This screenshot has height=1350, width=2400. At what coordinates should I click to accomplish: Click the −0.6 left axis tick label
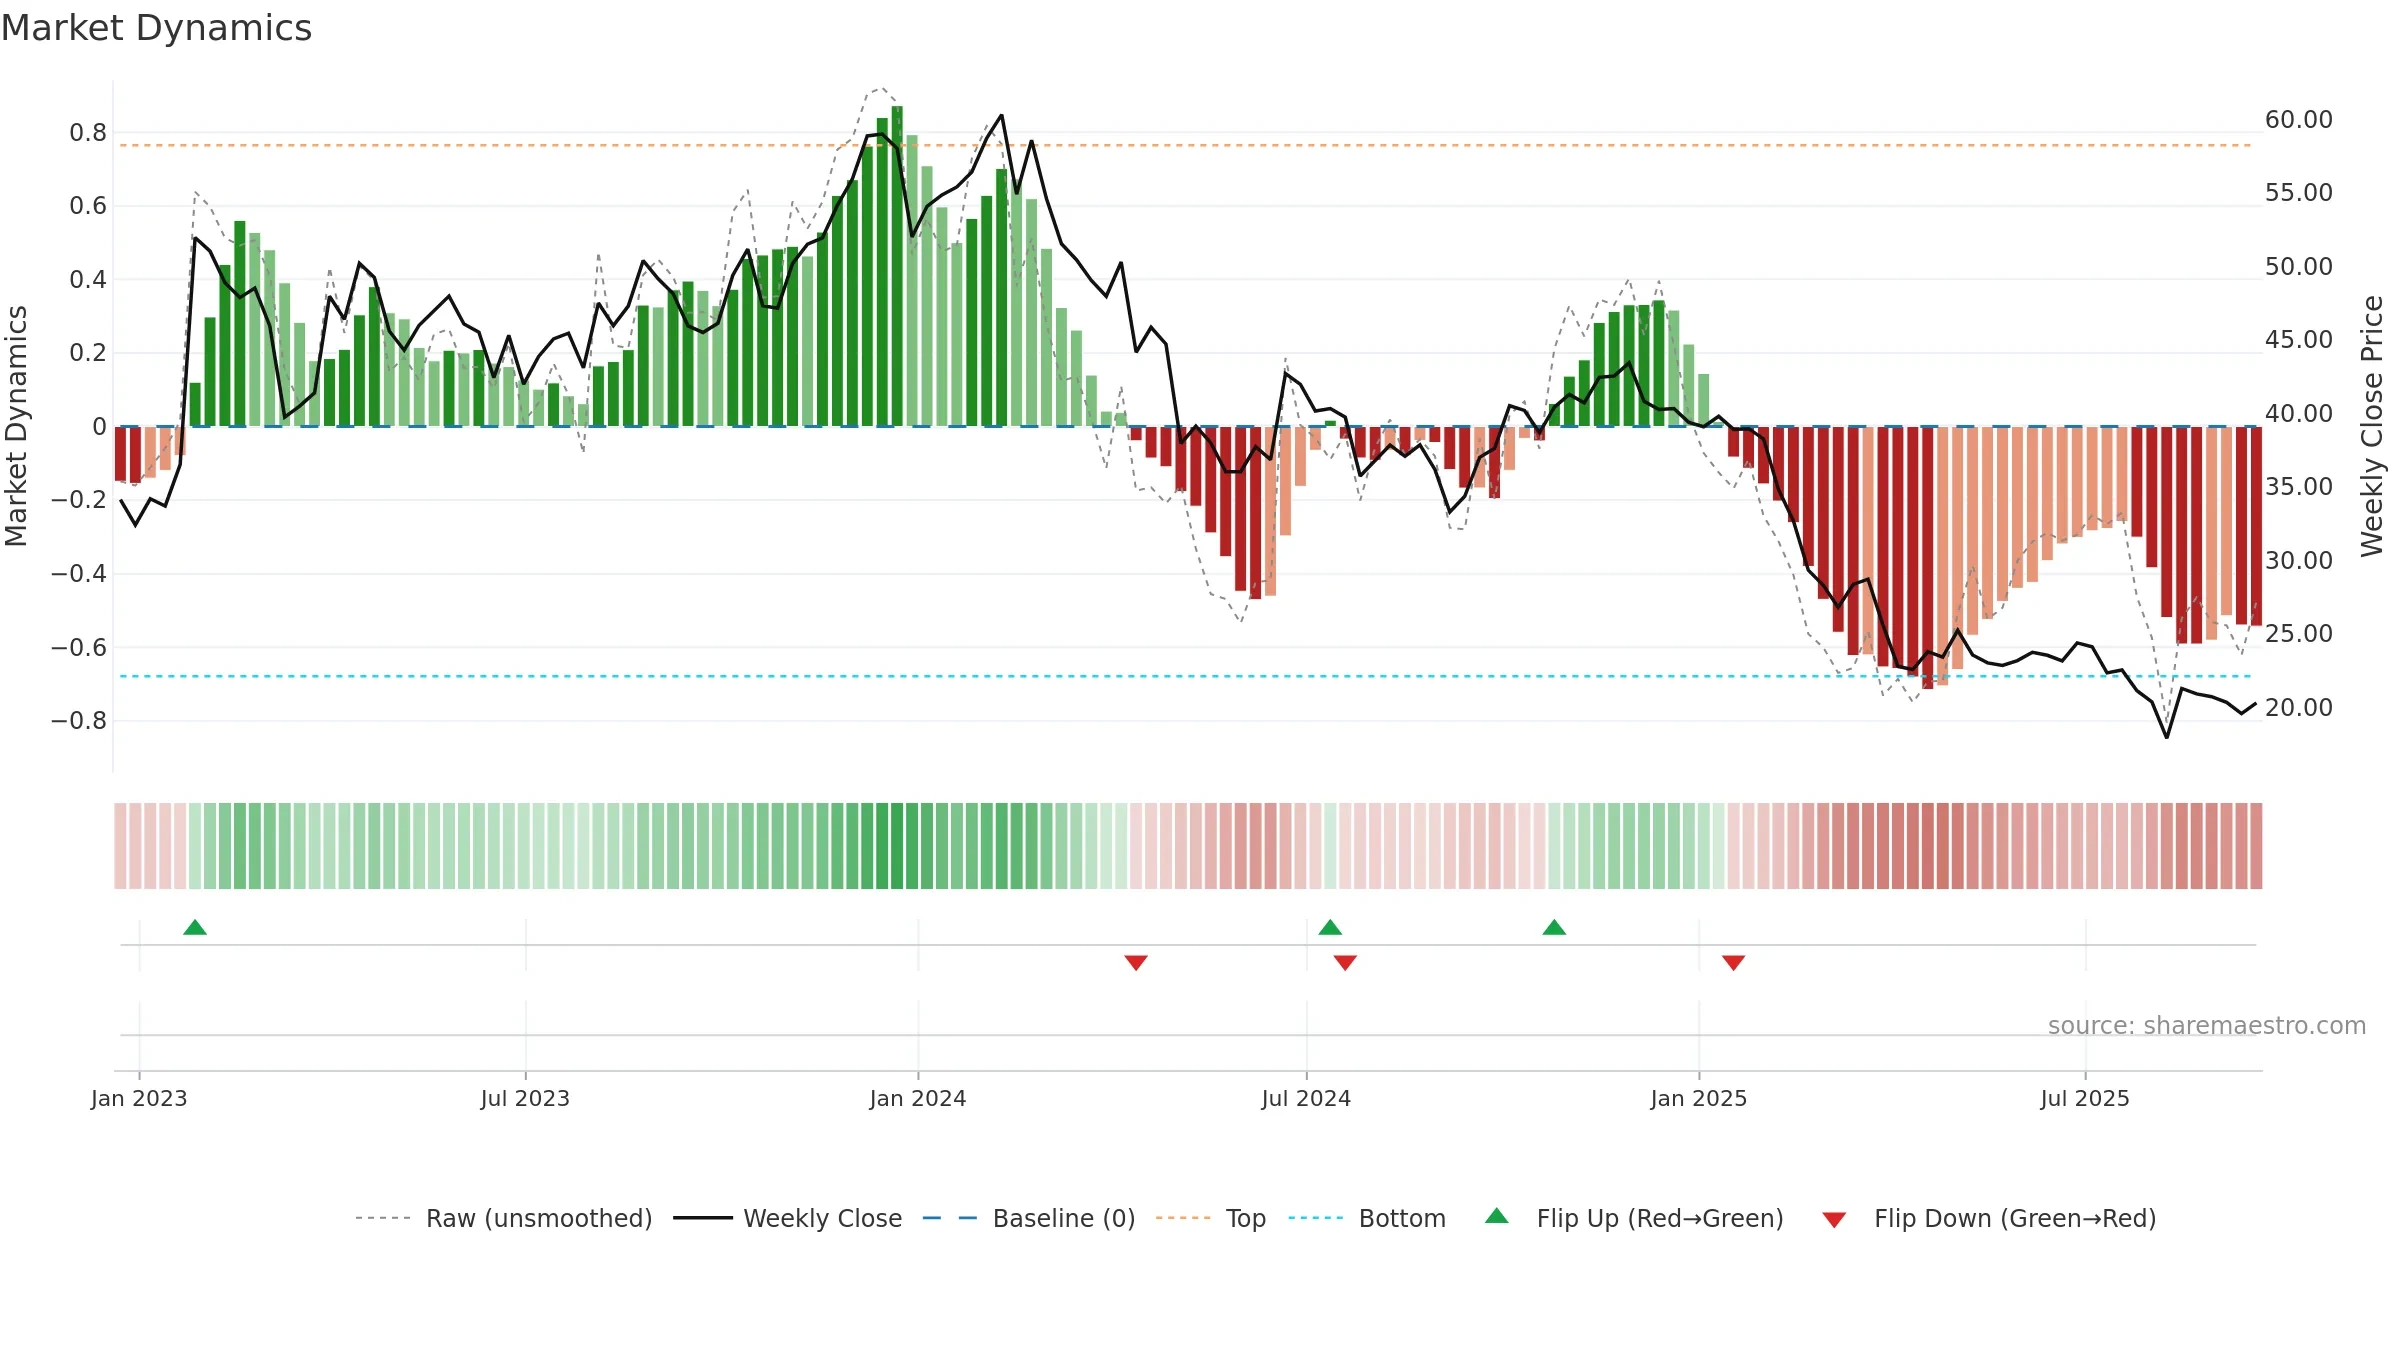[x=79, y=647]
